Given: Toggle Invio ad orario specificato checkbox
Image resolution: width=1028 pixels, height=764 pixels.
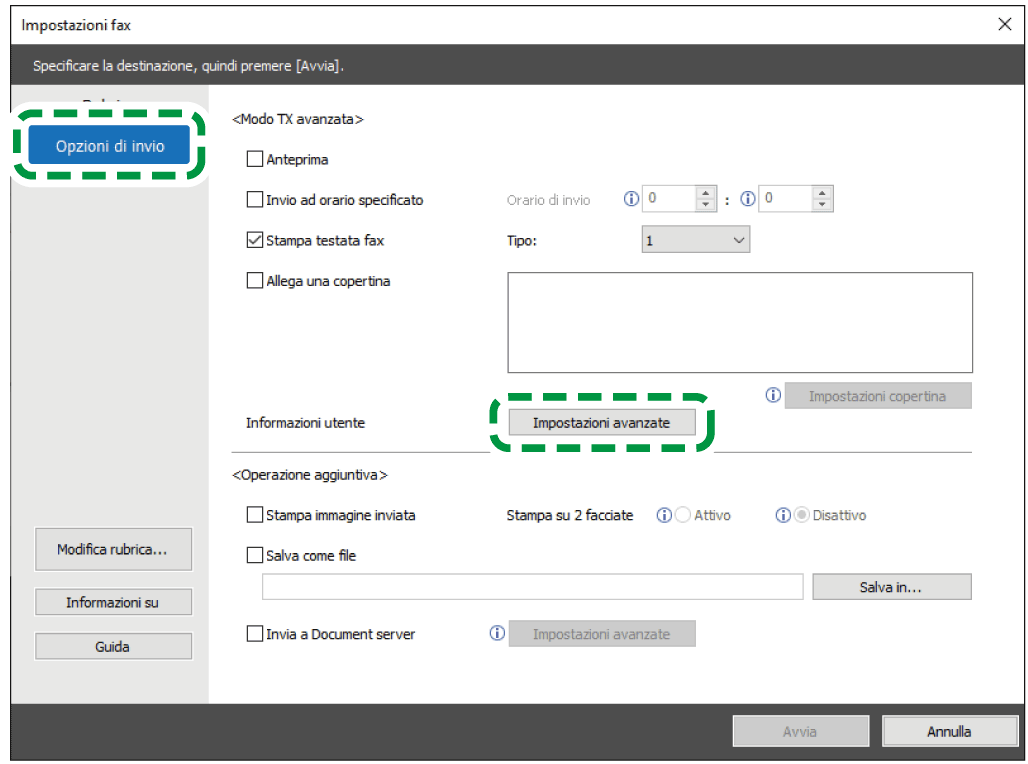Looking at the screenshot, I should 255,200.
